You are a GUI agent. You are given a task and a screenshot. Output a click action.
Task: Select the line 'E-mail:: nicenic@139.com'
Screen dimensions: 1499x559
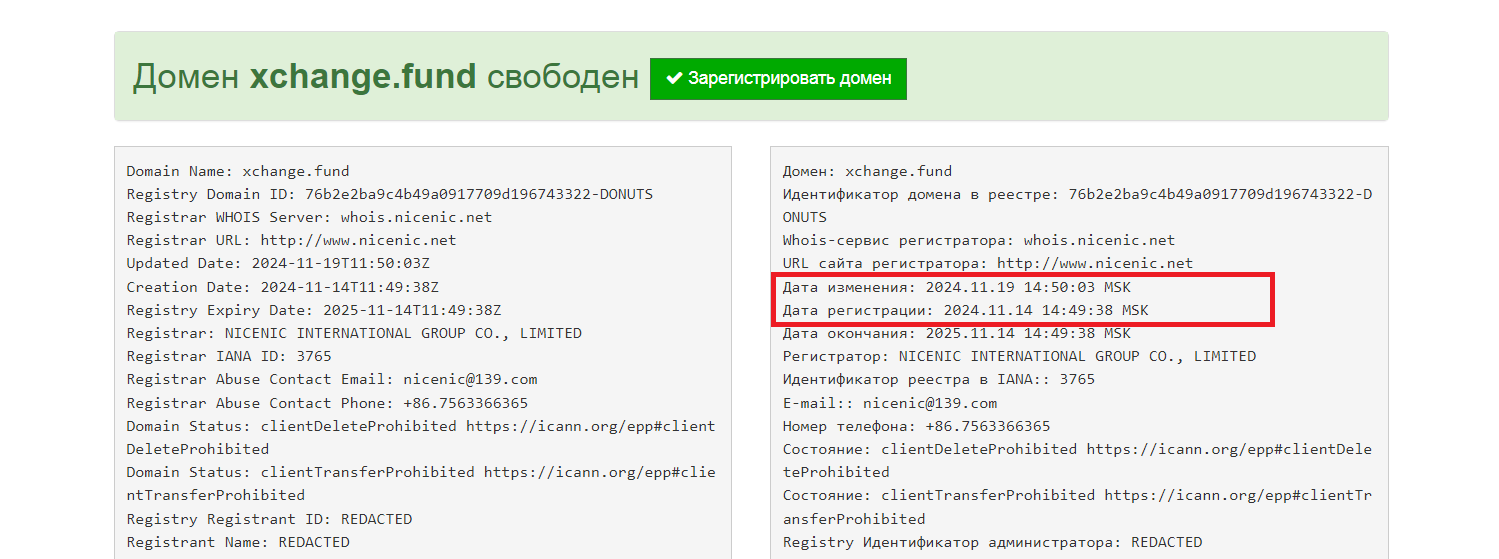890,403
